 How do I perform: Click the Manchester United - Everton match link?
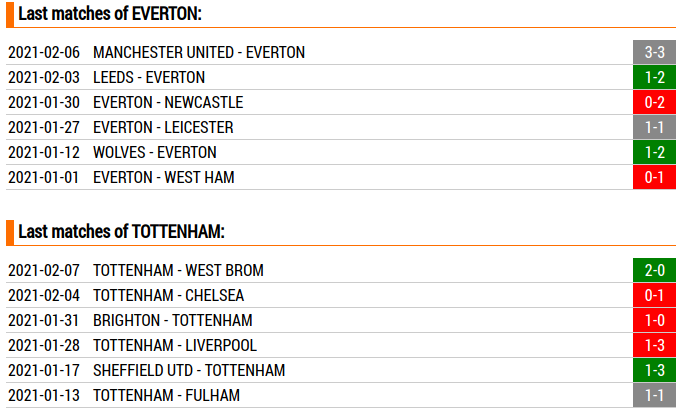pyautogui.click(x=198, y=52)
